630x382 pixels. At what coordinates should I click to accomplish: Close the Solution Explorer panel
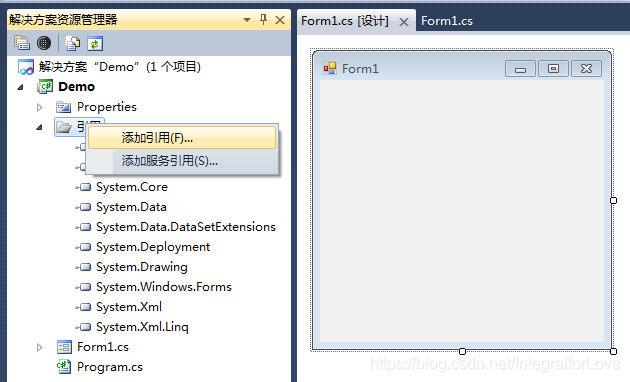coord(280,20)
